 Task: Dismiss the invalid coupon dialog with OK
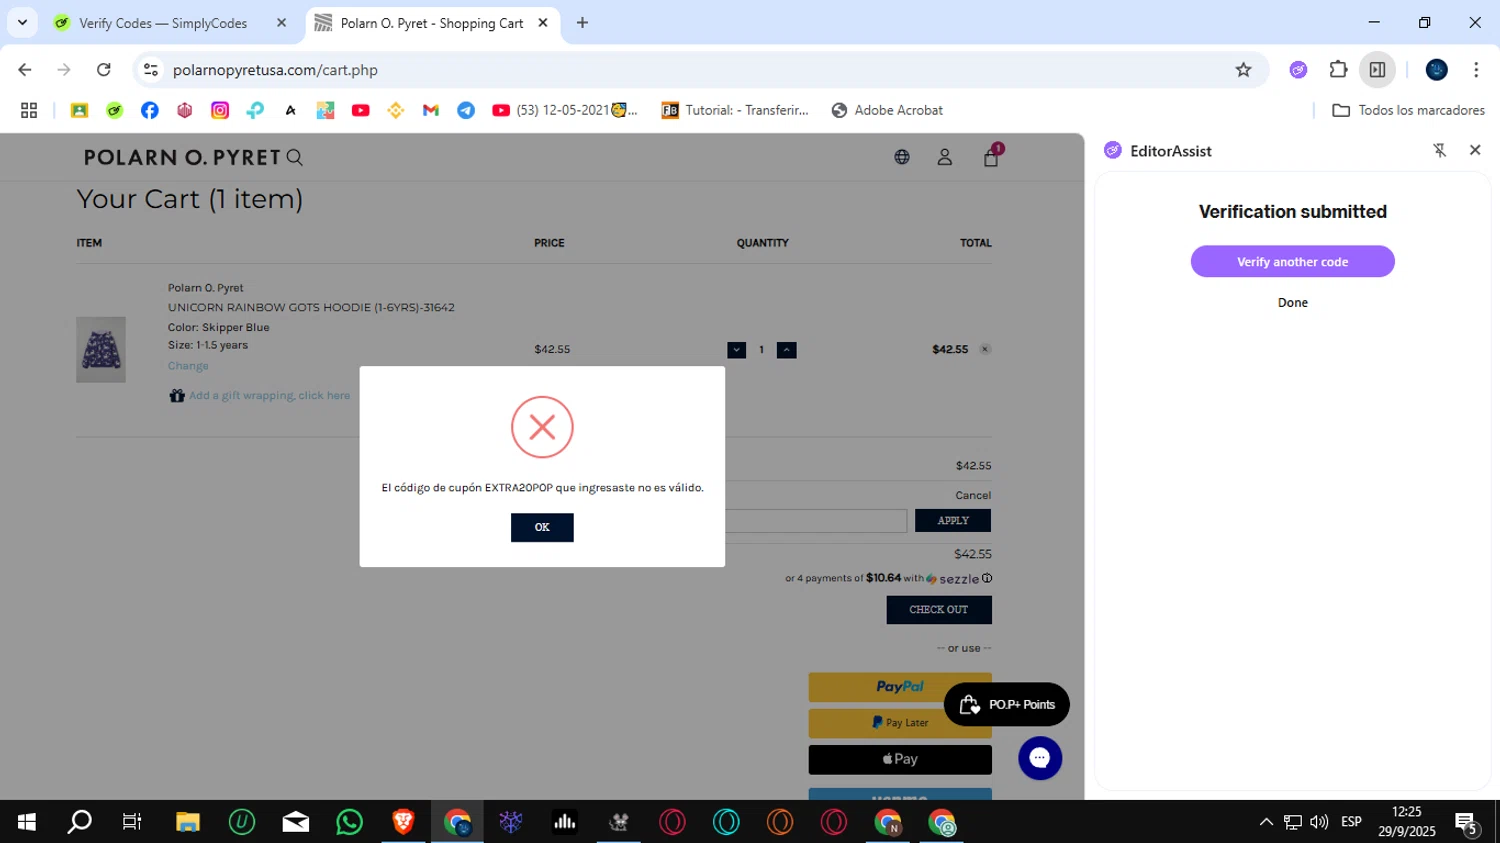[x=542, y=527]
